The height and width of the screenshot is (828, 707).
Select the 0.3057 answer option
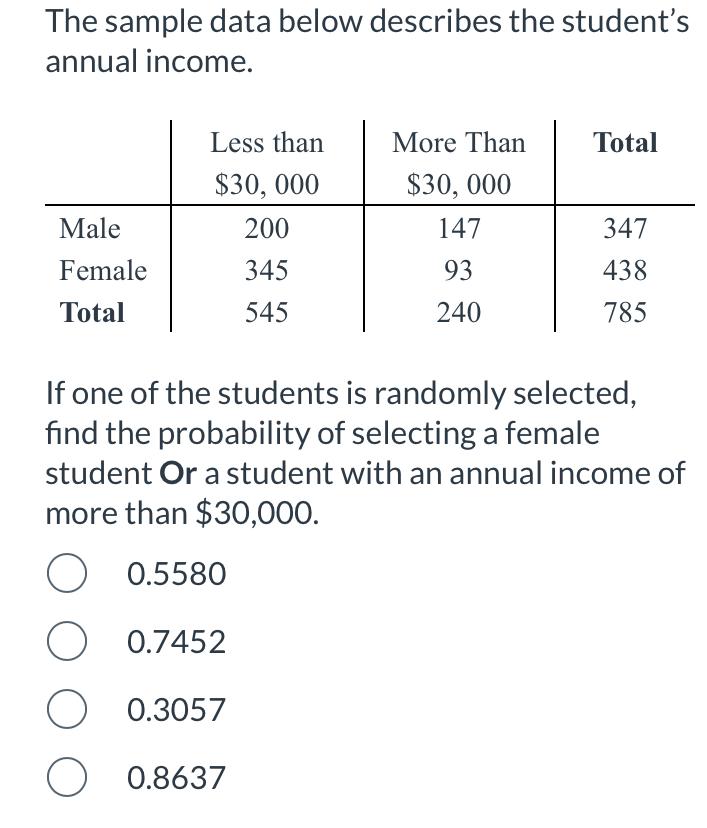point(175,710)
